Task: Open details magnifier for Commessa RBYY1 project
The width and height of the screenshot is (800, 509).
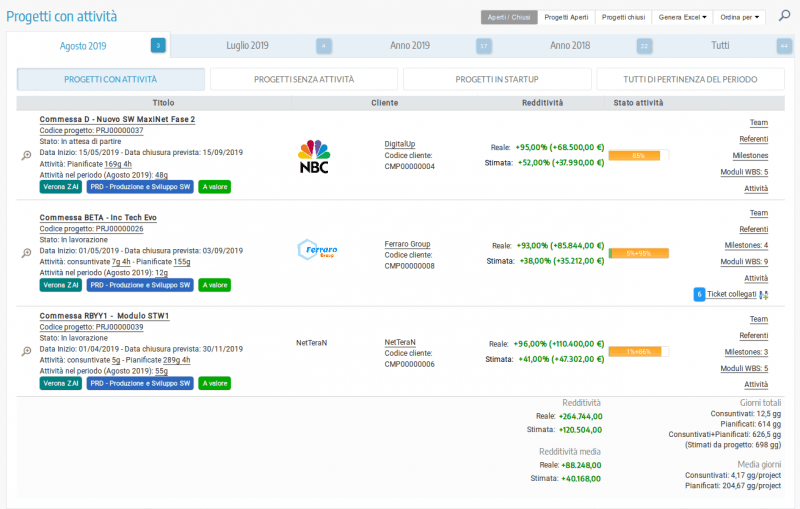Action: 26,351
